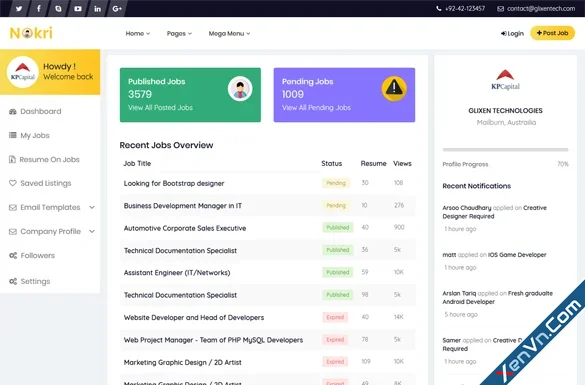This screenshot has width=585, height=385.
Task: Open the Skype social link
Action: 58,8
